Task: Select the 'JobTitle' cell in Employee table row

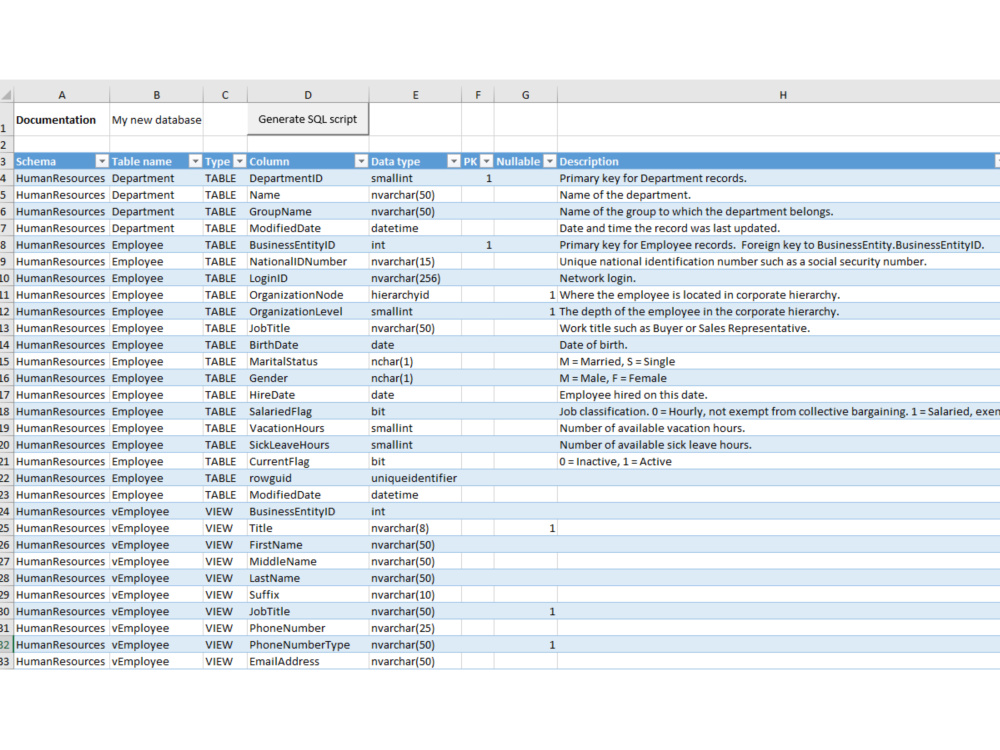Action: tap(308, 328)
